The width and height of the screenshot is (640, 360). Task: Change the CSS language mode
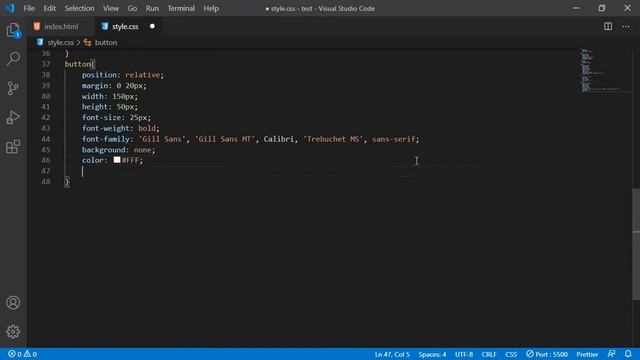click(x=511, y=354)
